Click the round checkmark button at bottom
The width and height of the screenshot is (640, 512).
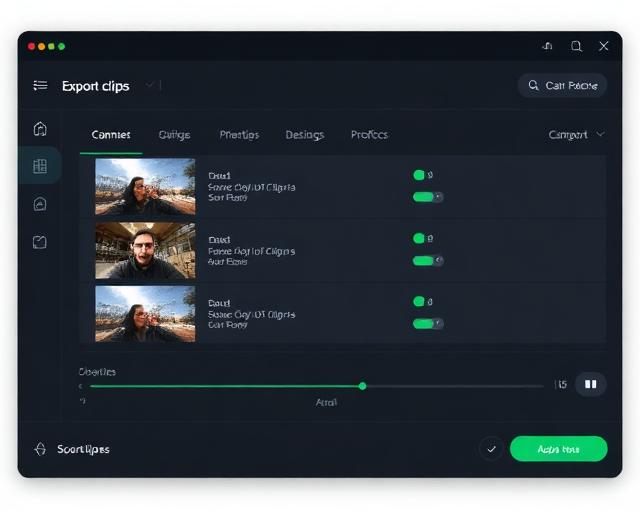tap(491, 449)
